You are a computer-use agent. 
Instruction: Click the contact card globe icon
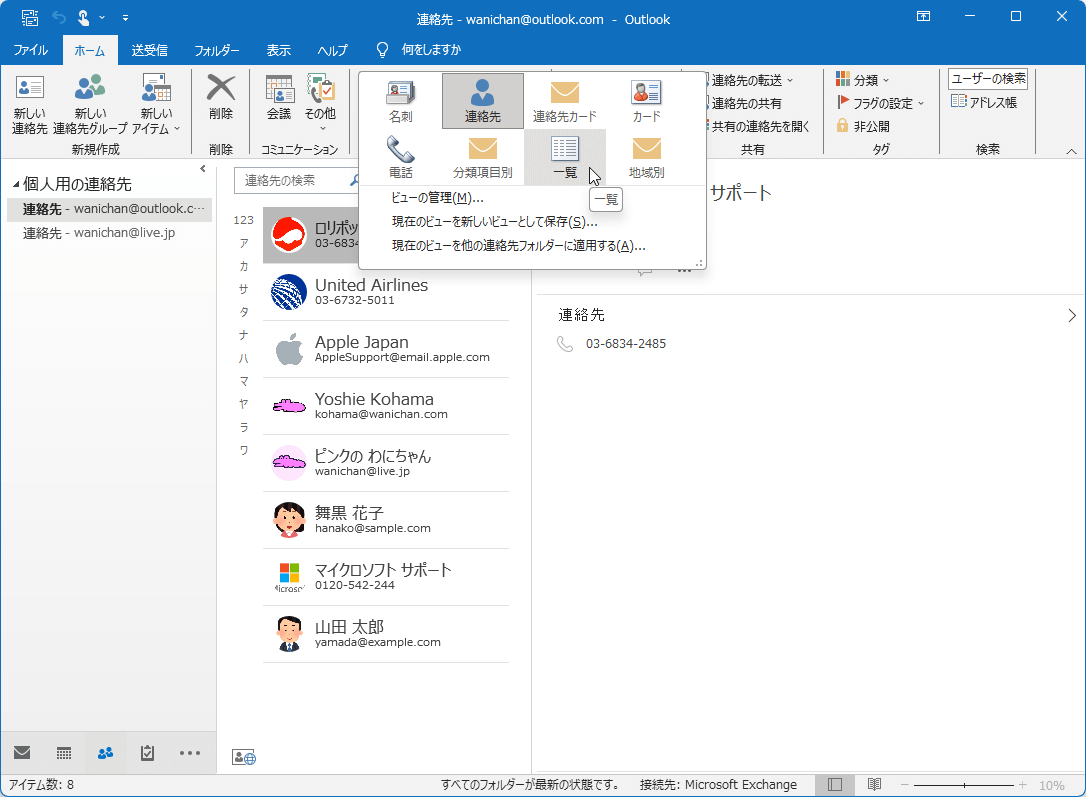coord(244,757)
